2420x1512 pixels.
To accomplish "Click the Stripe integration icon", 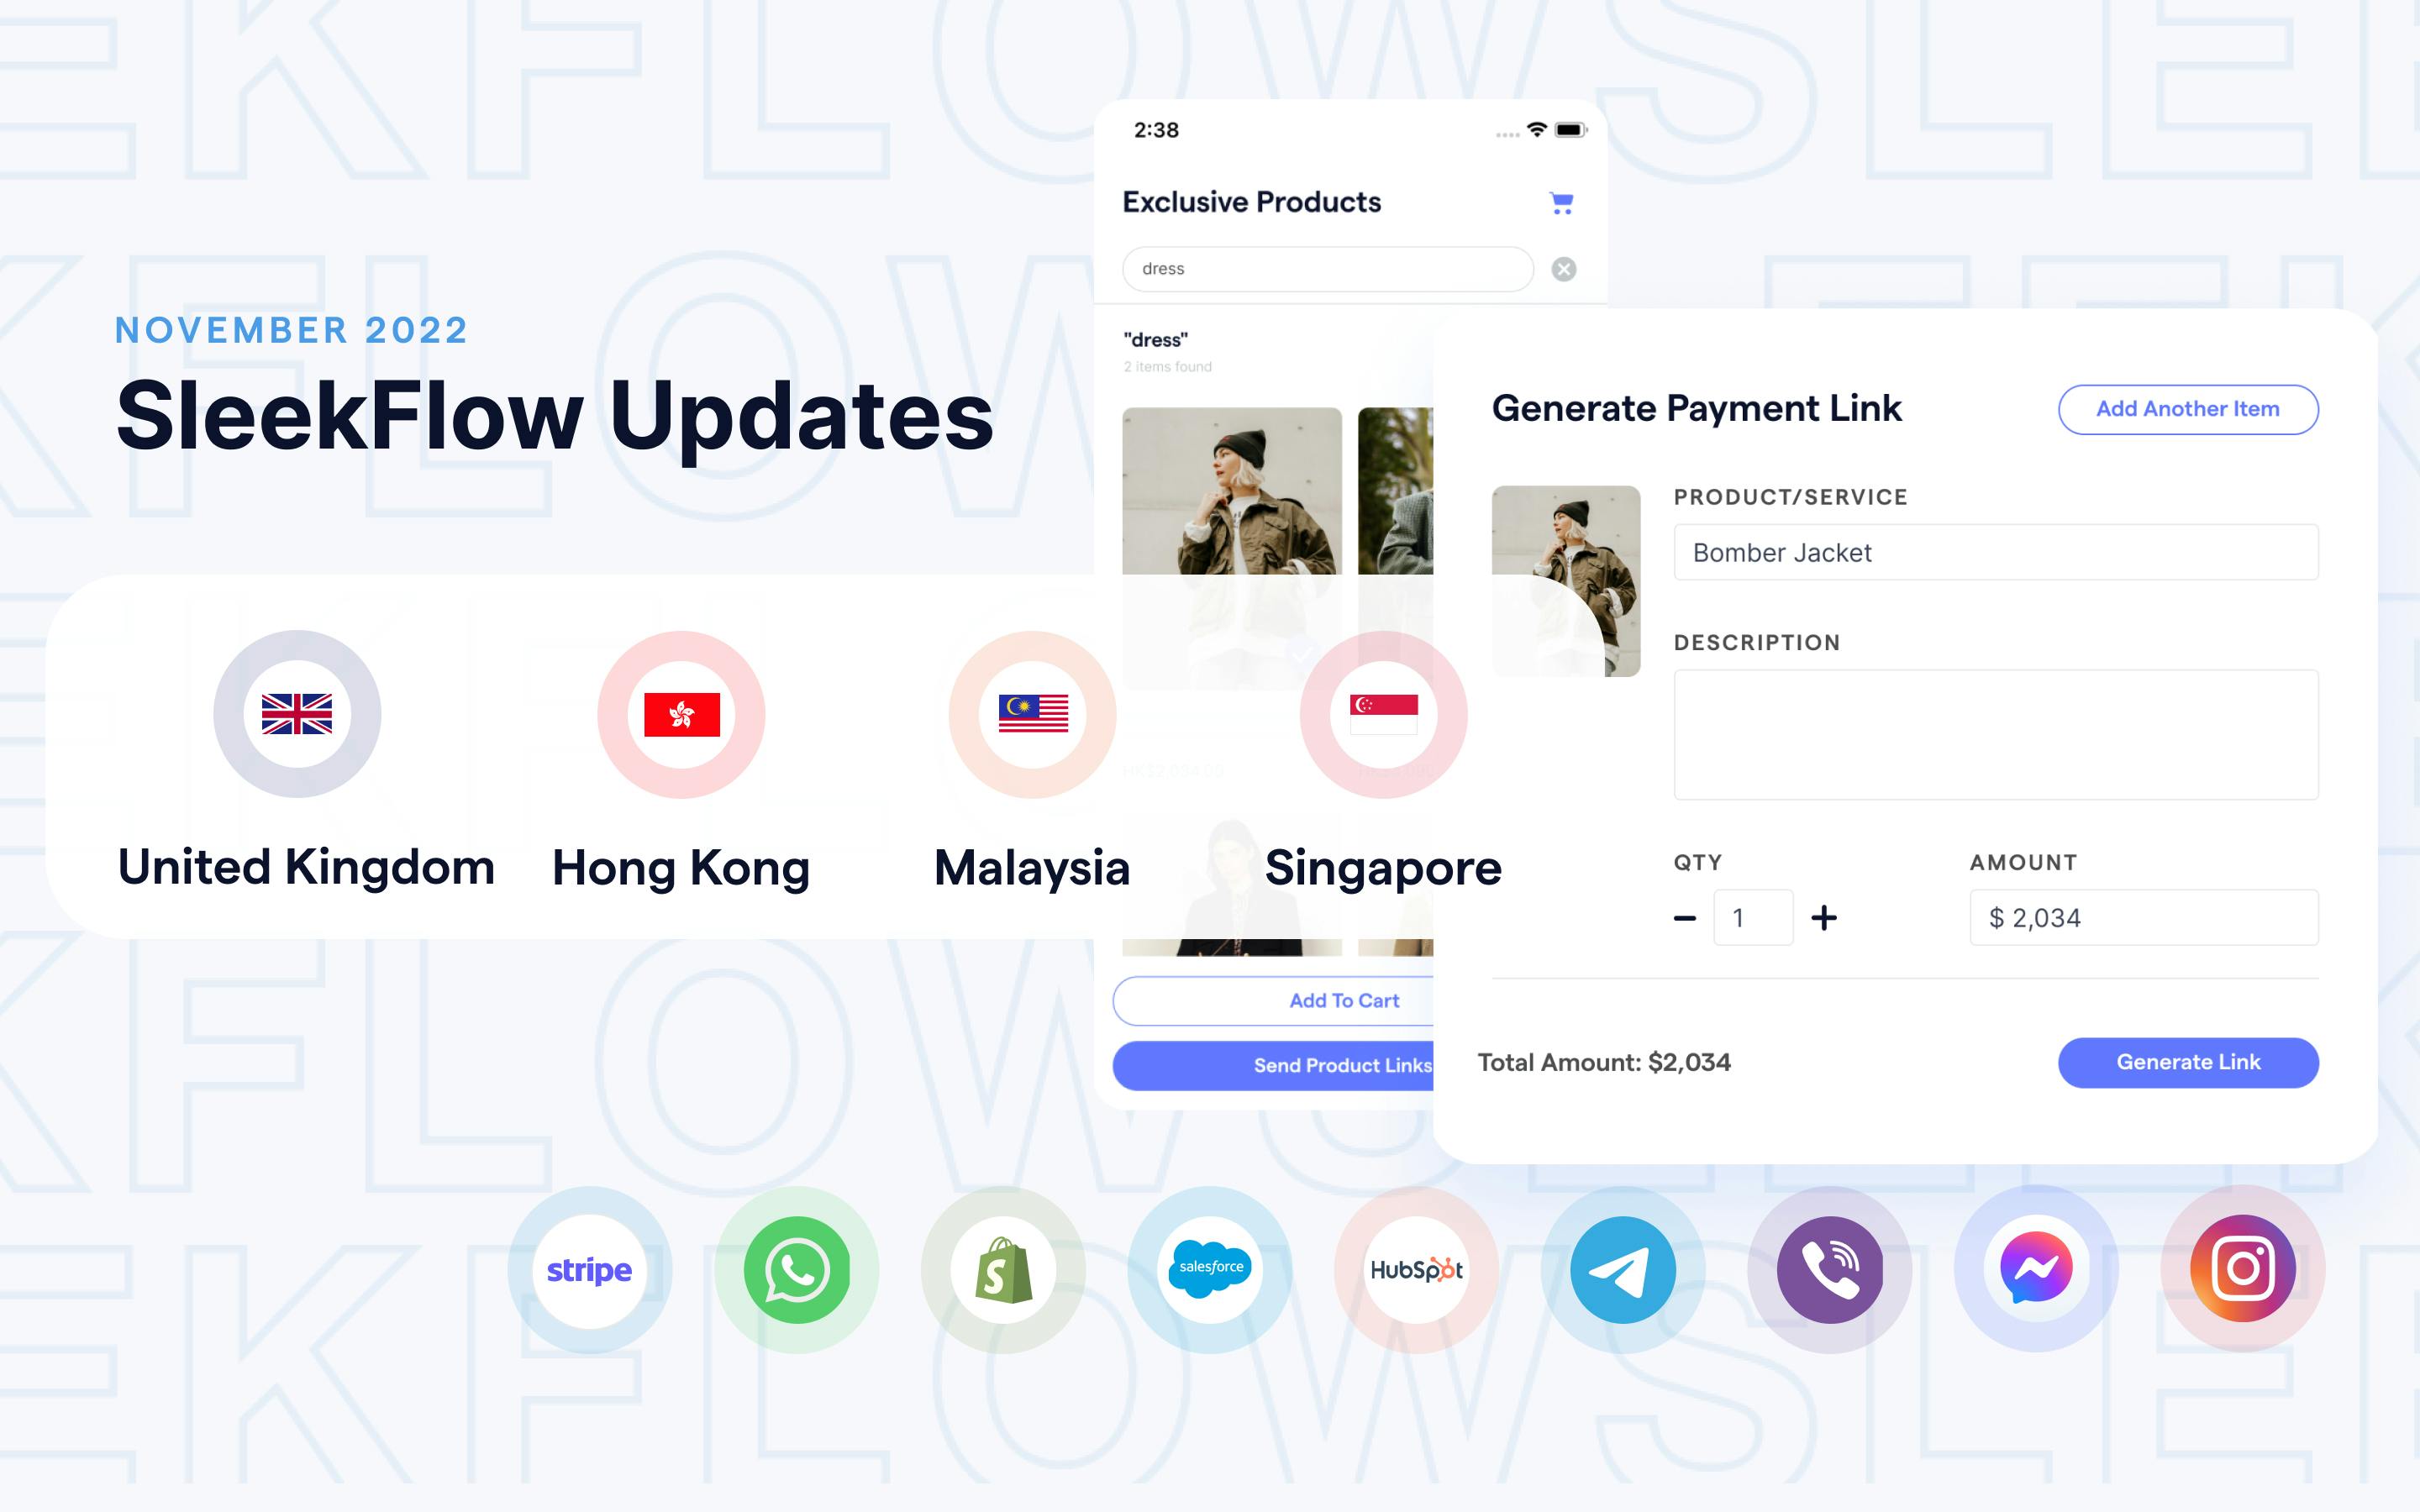I will tap(592, 1270).
